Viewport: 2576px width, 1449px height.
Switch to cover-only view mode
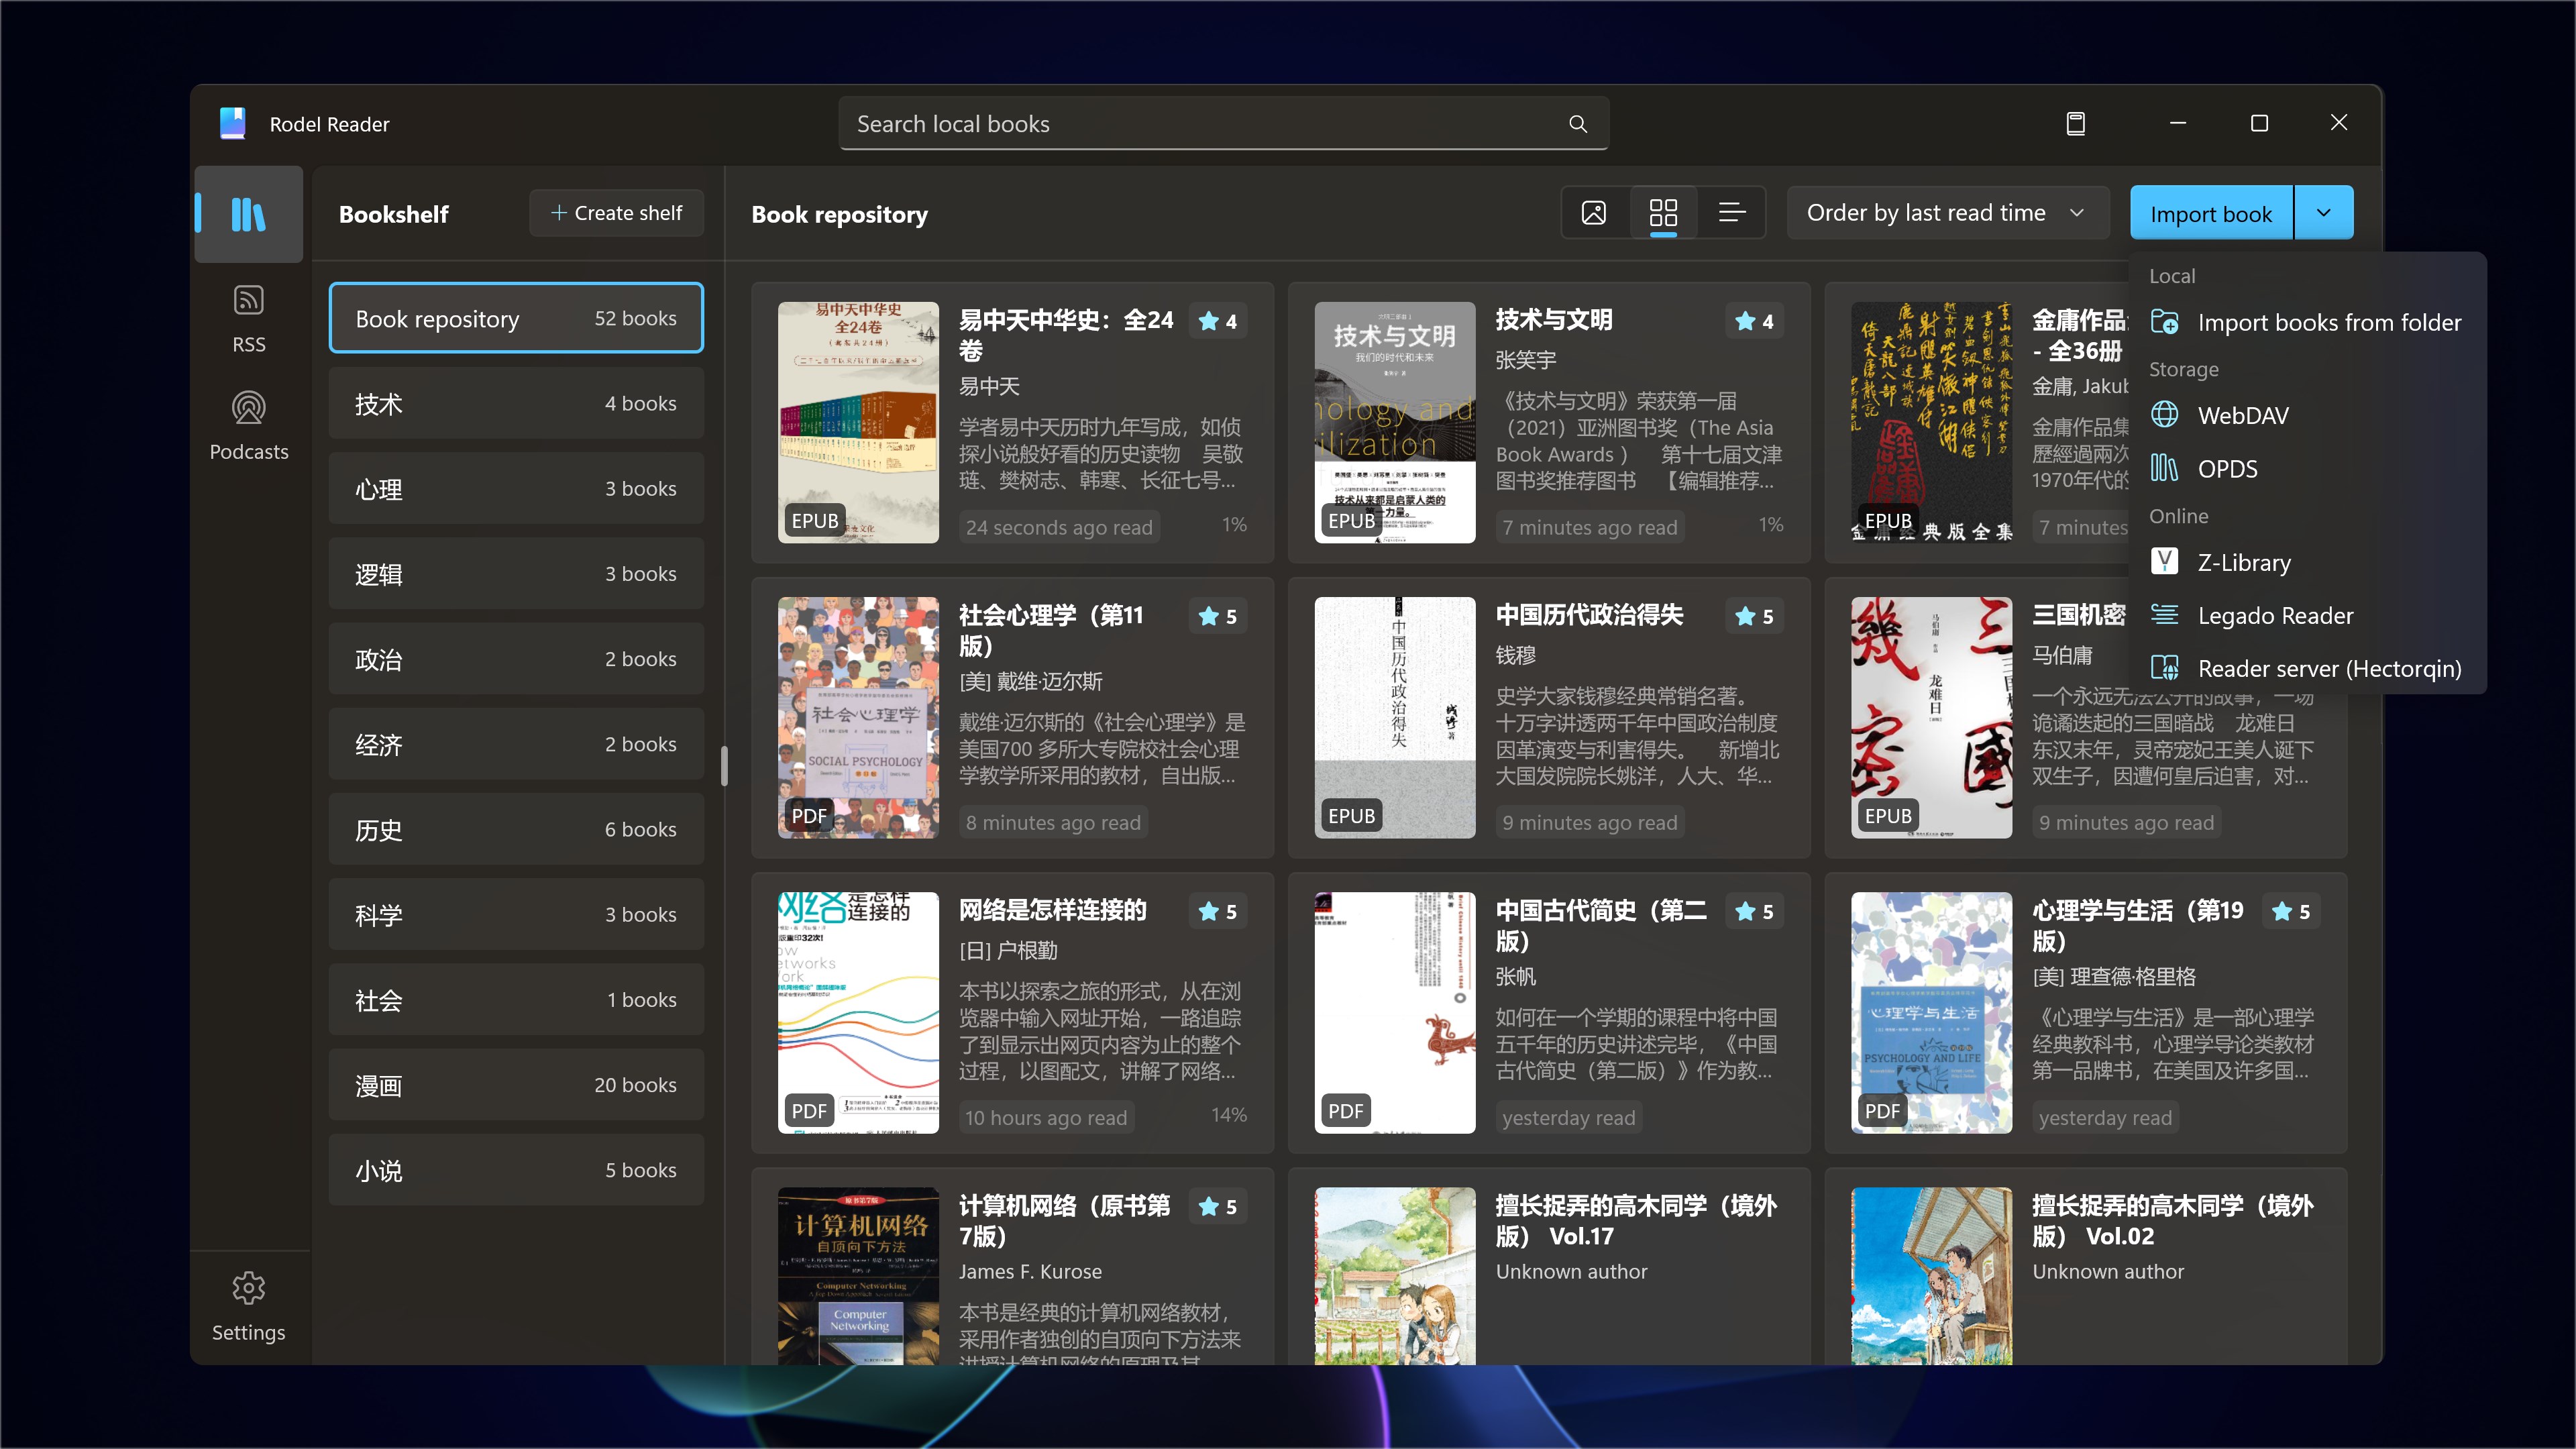1593,212
